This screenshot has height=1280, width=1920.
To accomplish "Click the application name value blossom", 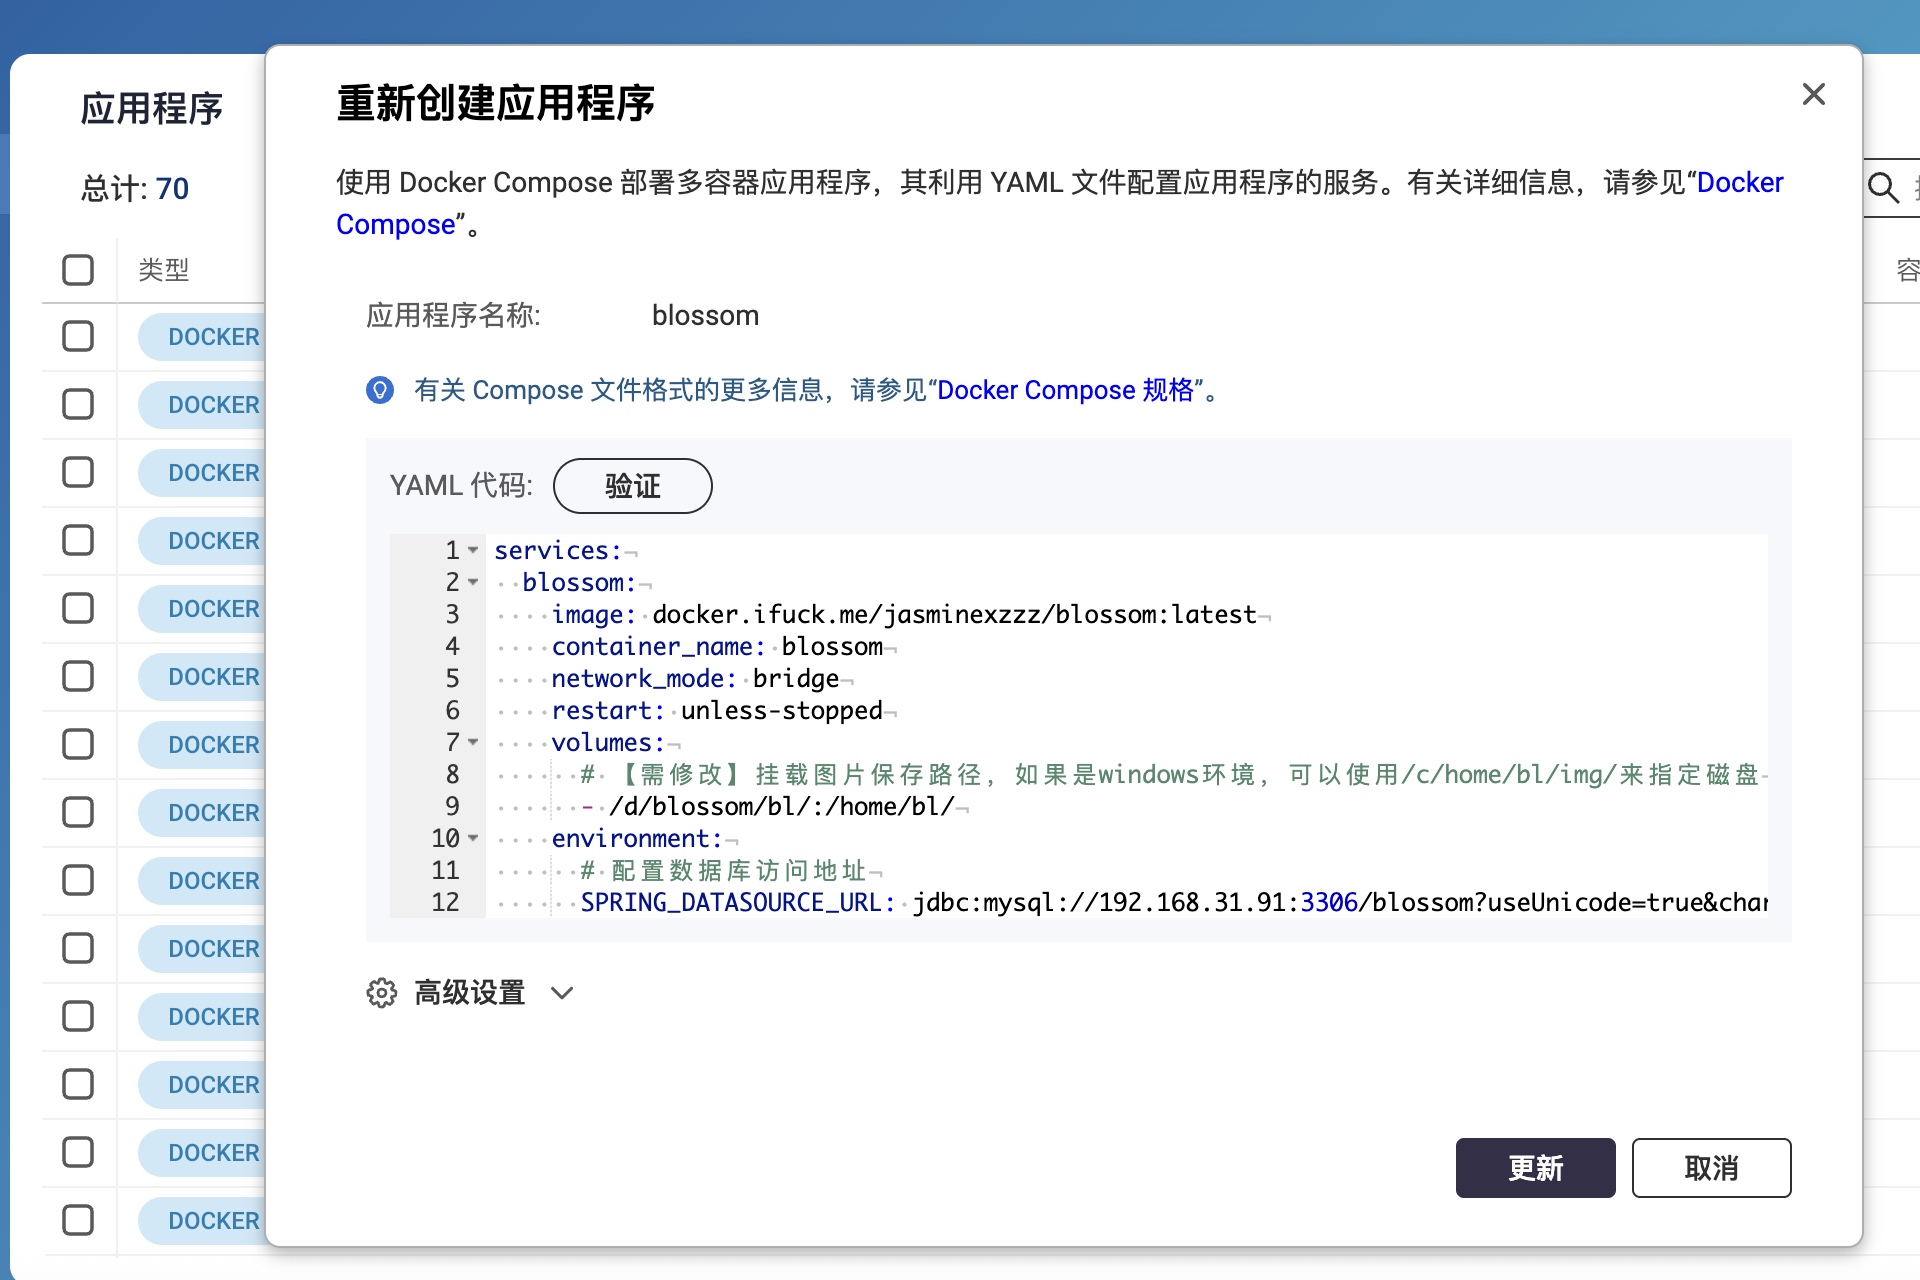I will (705, 316).
